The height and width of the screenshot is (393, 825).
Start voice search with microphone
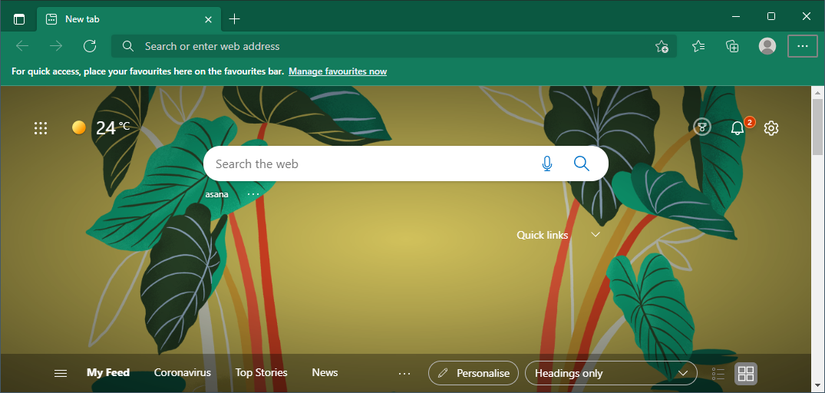tap(547, 164)
